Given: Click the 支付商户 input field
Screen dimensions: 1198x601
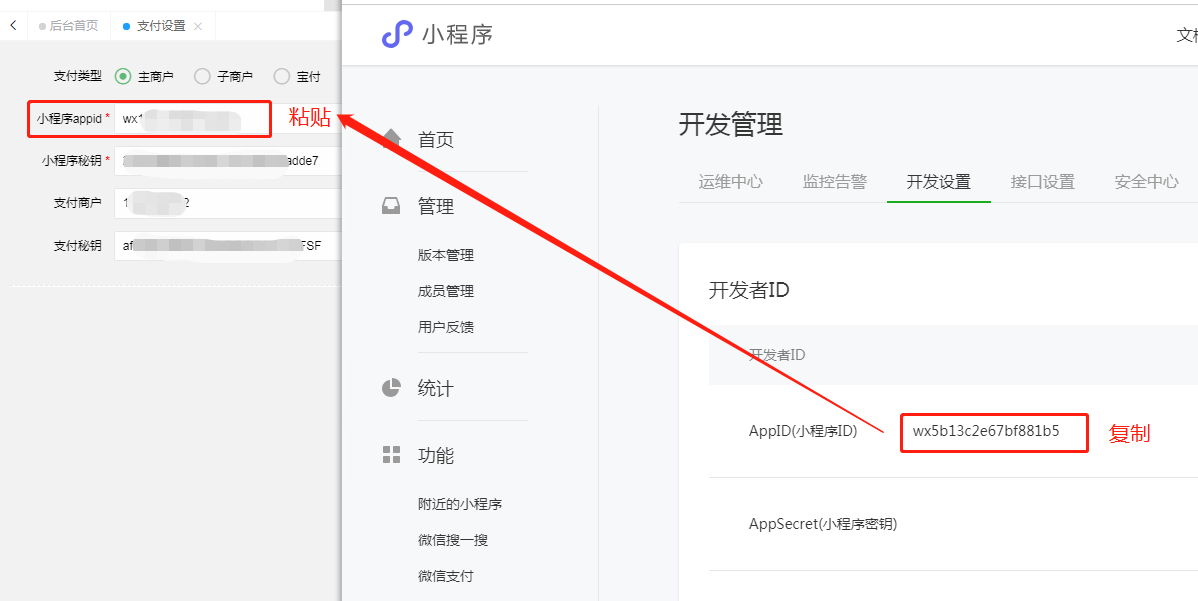Looking at the screenshot, I should coord(228,203).
